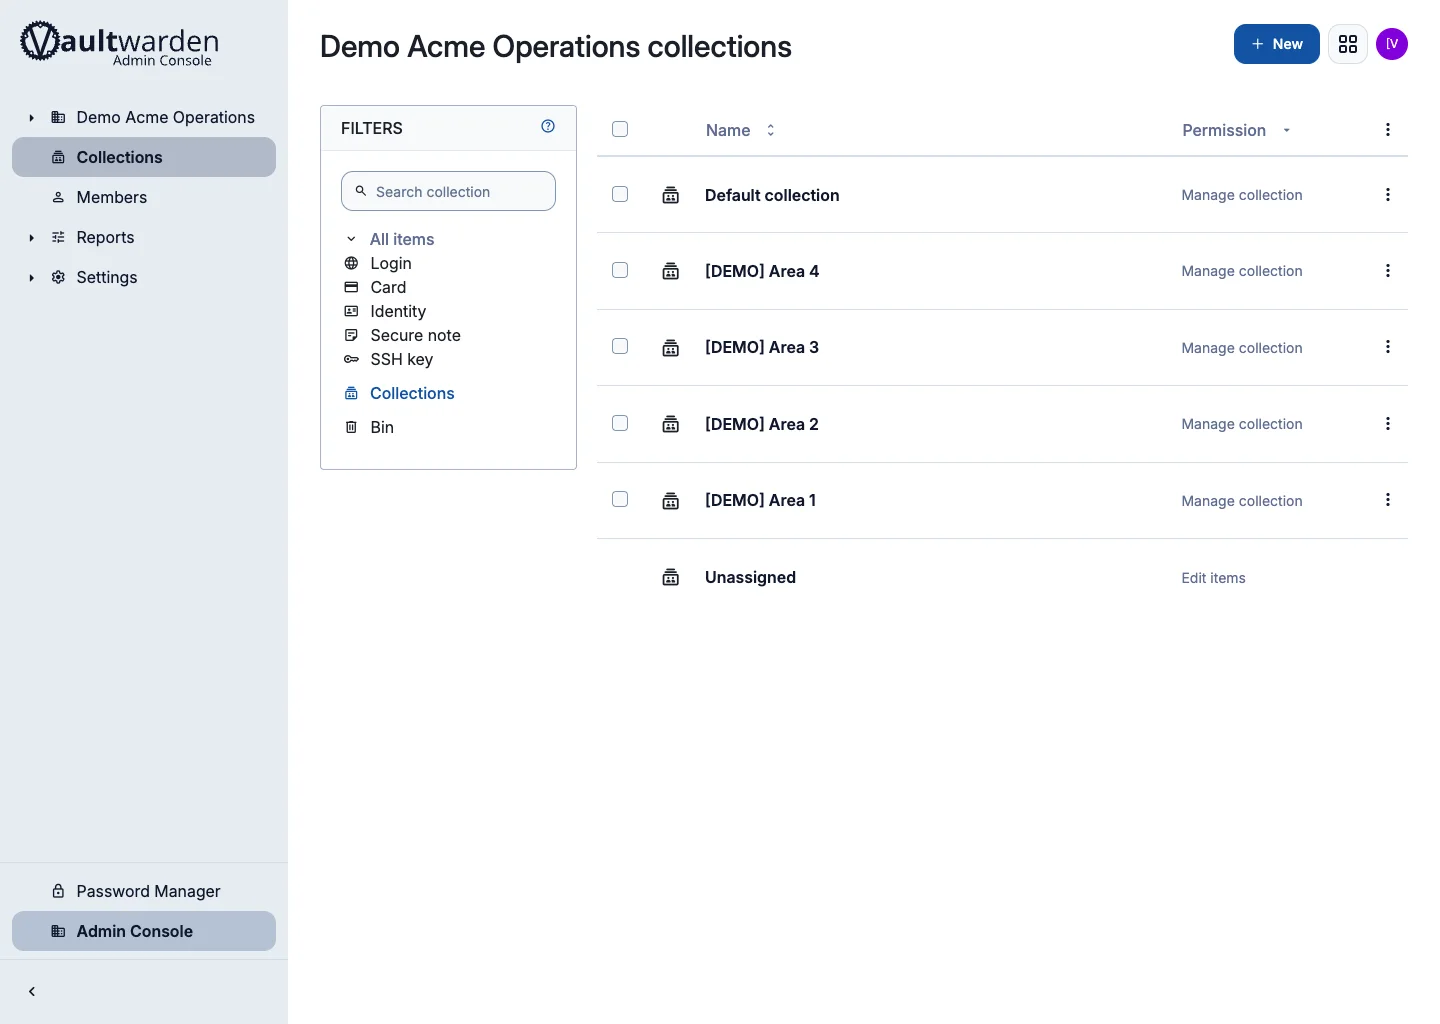The height and width of the screenshot is (1024, 1440).
Task: Click the Secure note filter icon
Action: [x=351, y=335]
